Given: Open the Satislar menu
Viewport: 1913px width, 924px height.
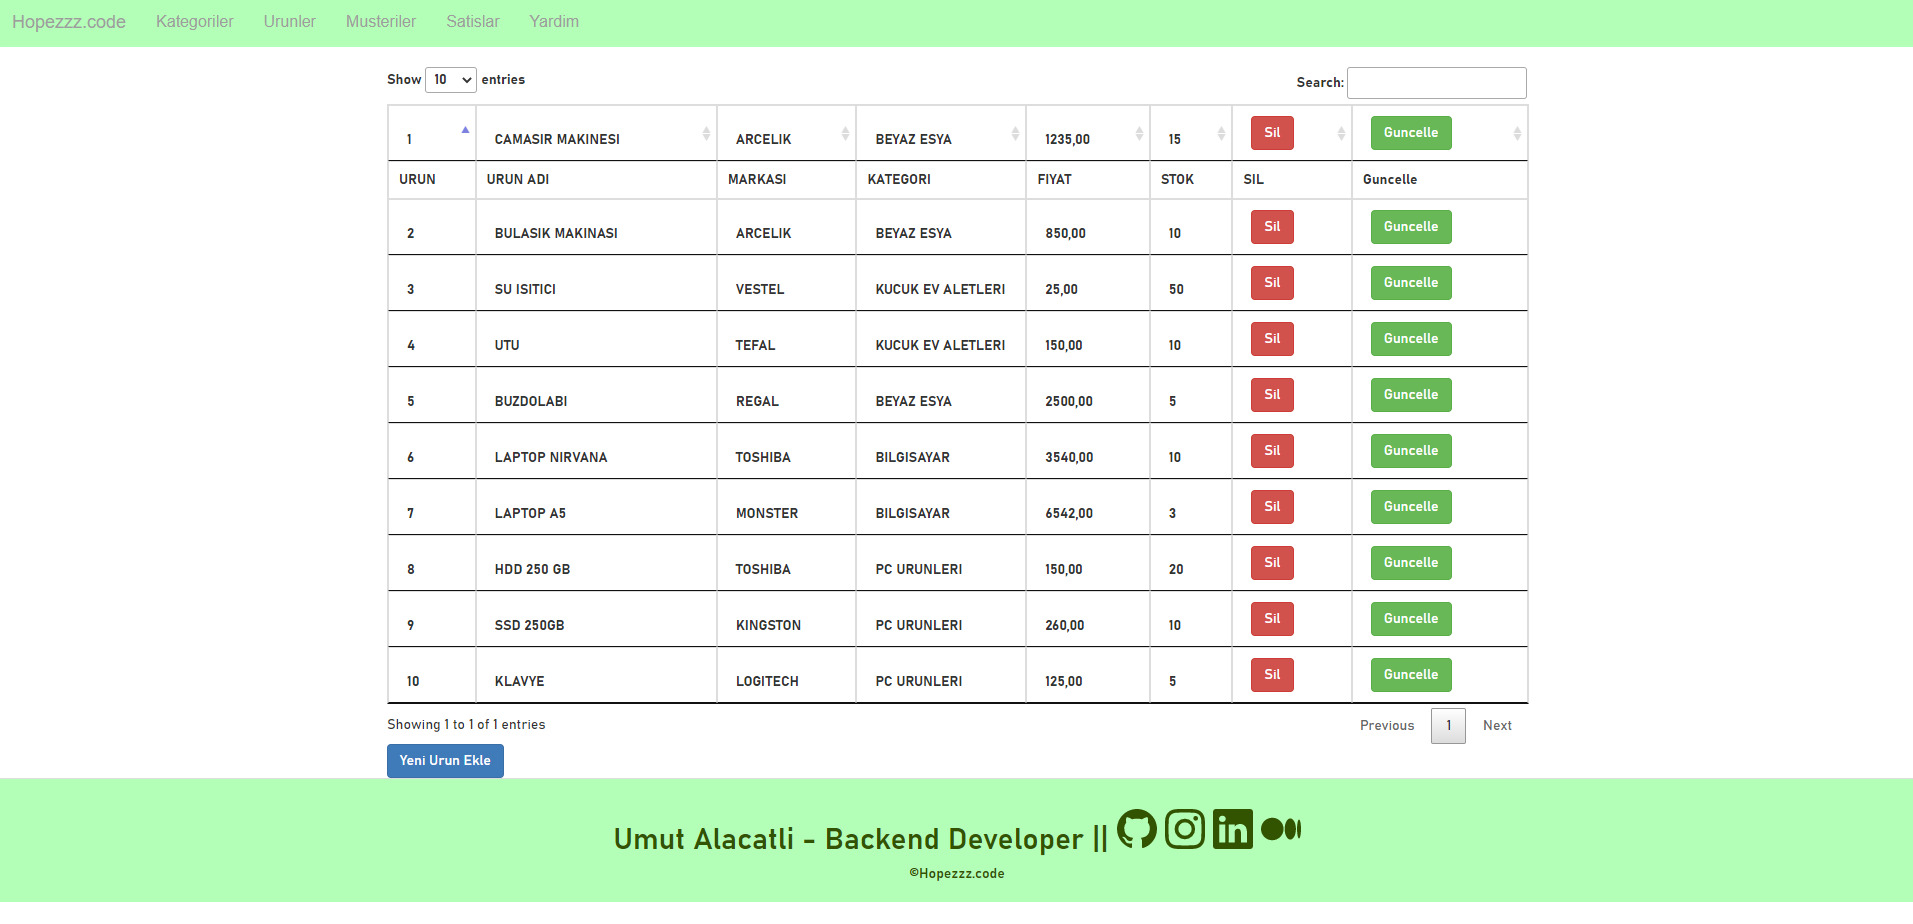Looking at the screenshot, I should [473, 21].
